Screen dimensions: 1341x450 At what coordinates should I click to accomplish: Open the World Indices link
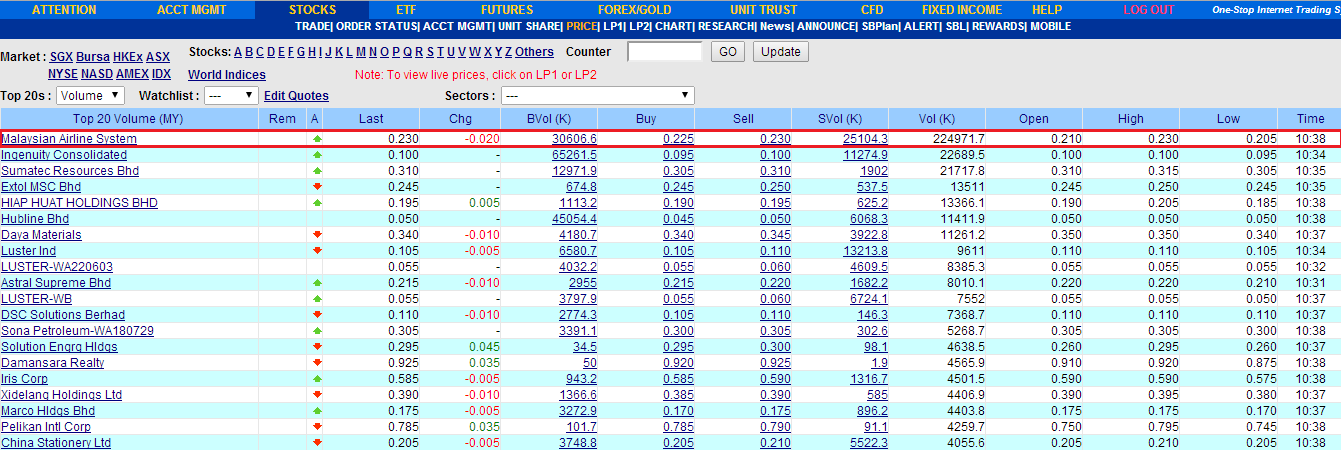pyautogui.click(x=227, y=75)
